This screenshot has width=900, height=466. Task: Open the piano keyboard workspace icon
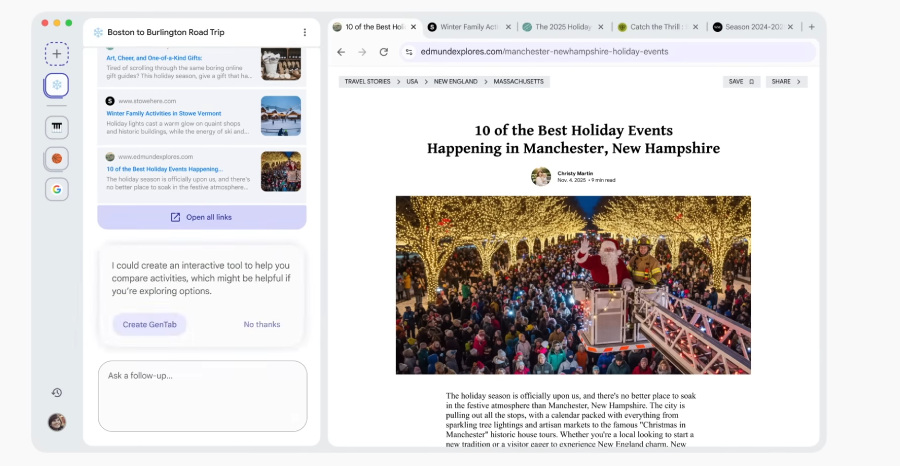(57, 127)
